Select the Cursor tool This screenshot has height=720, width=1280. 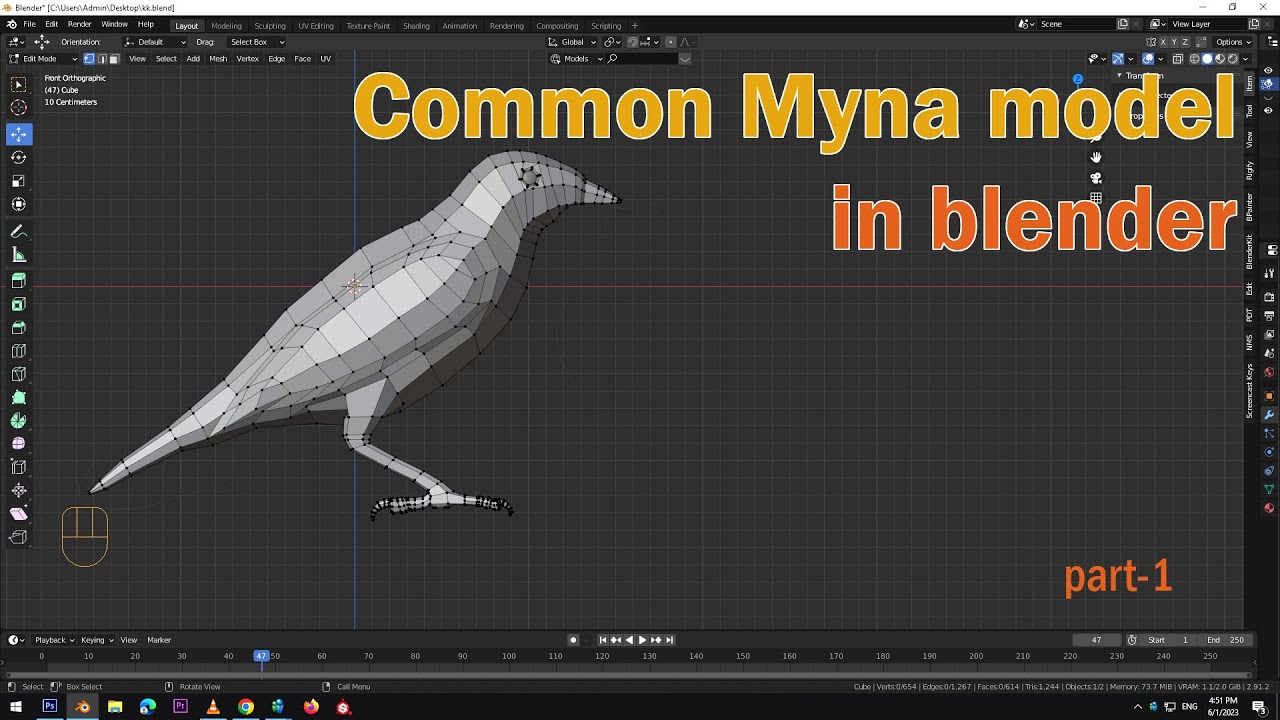point(18,108)
